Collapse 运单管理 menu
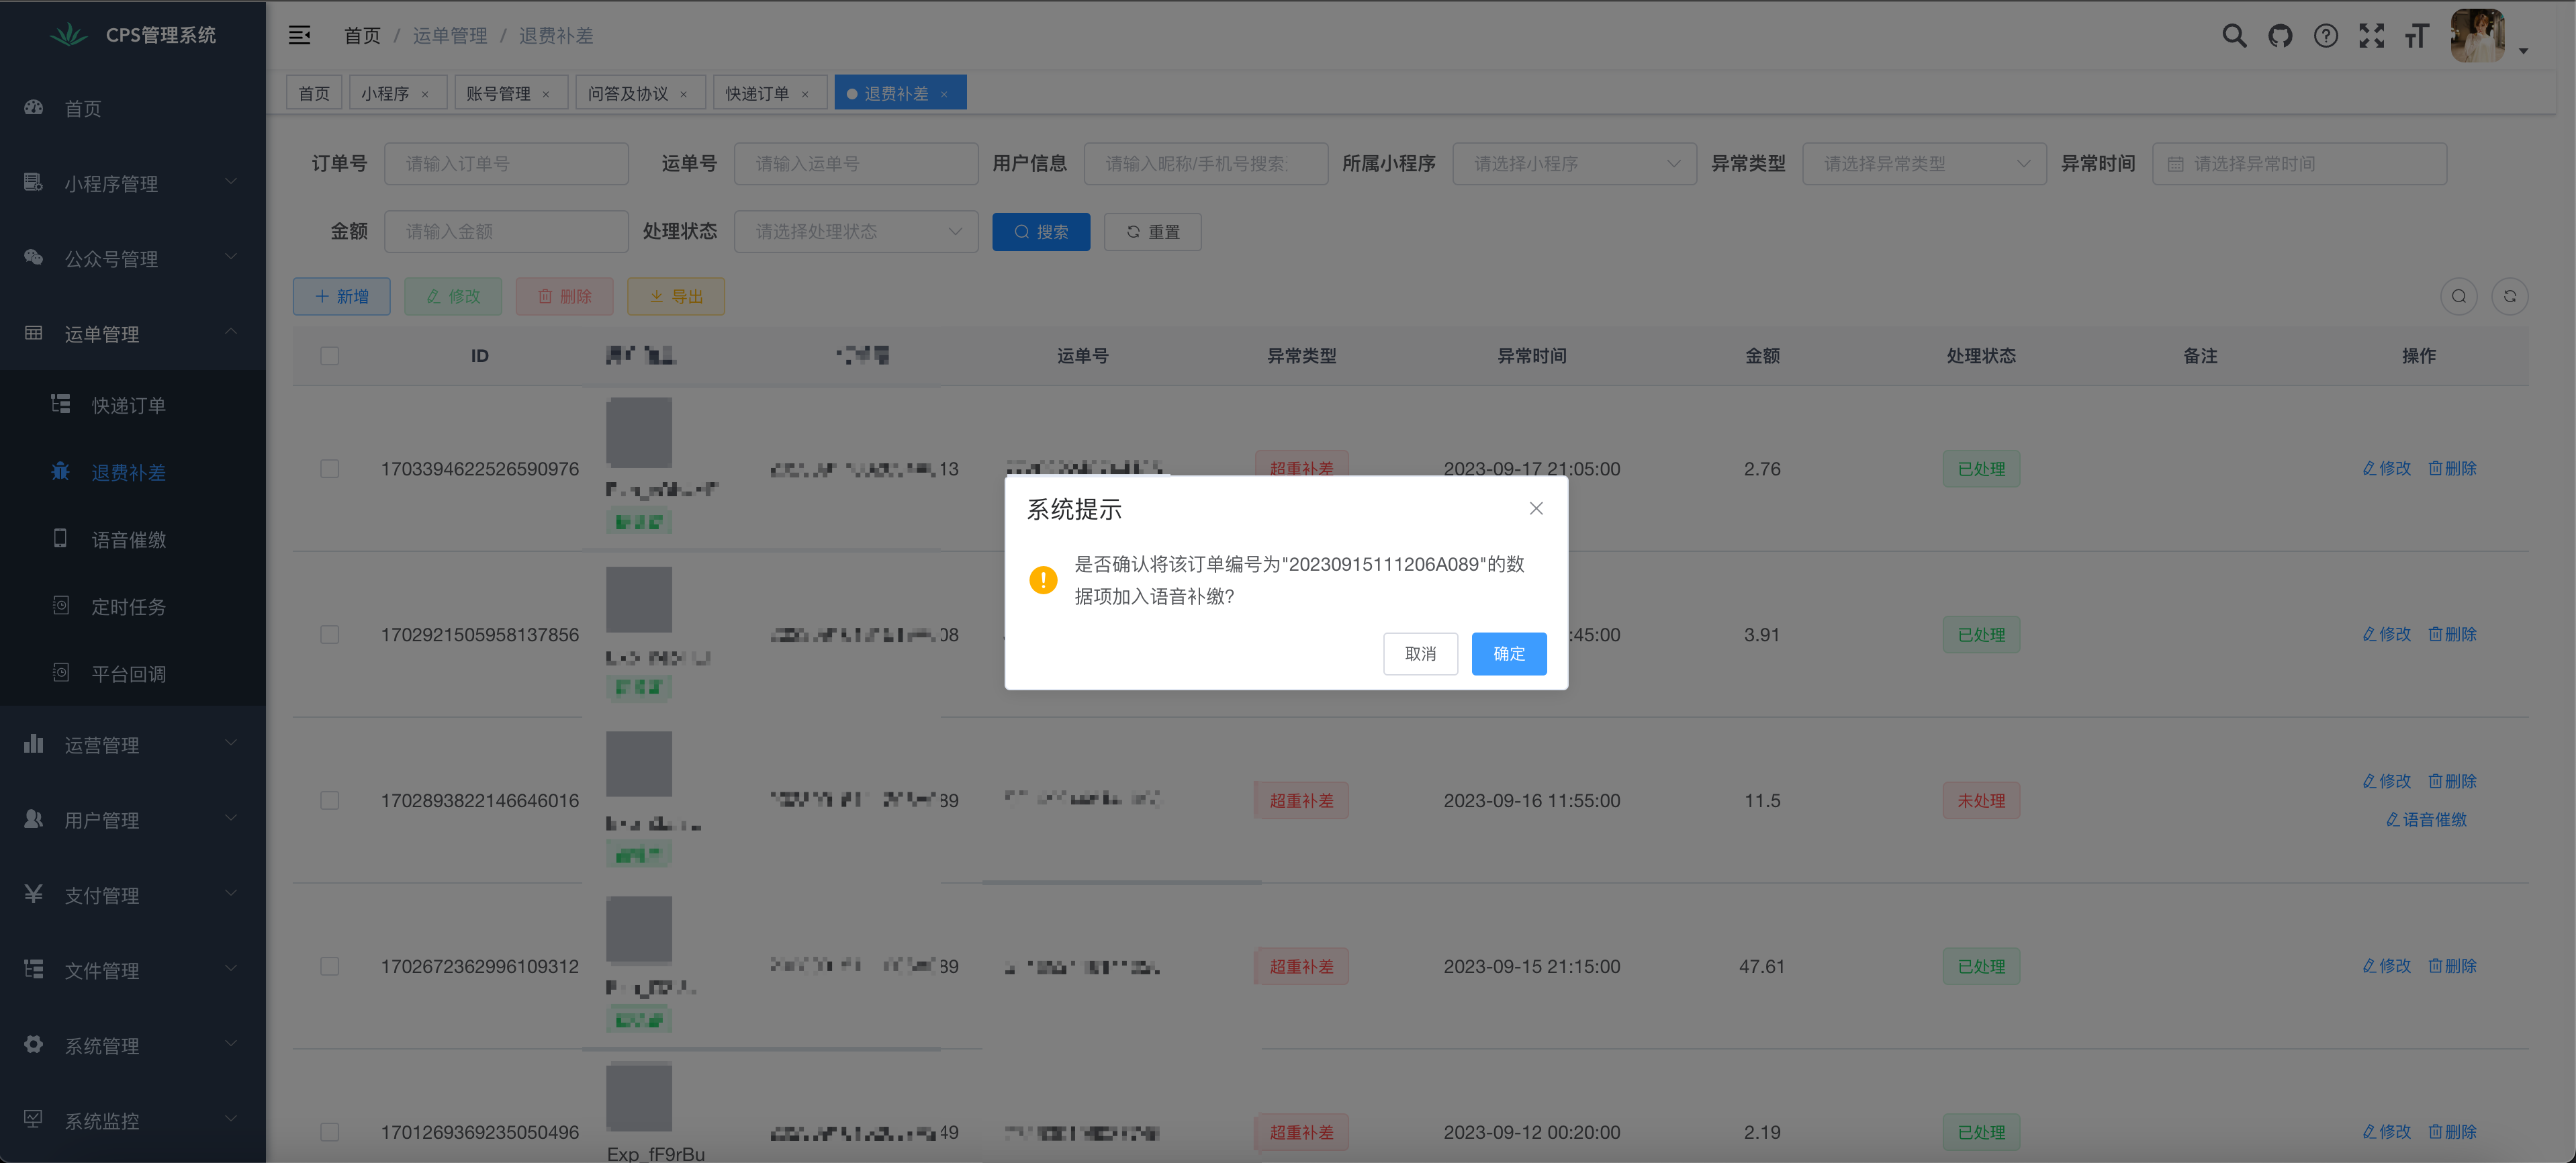Viewport: 2576px width, 1163px height. point(133,334)
